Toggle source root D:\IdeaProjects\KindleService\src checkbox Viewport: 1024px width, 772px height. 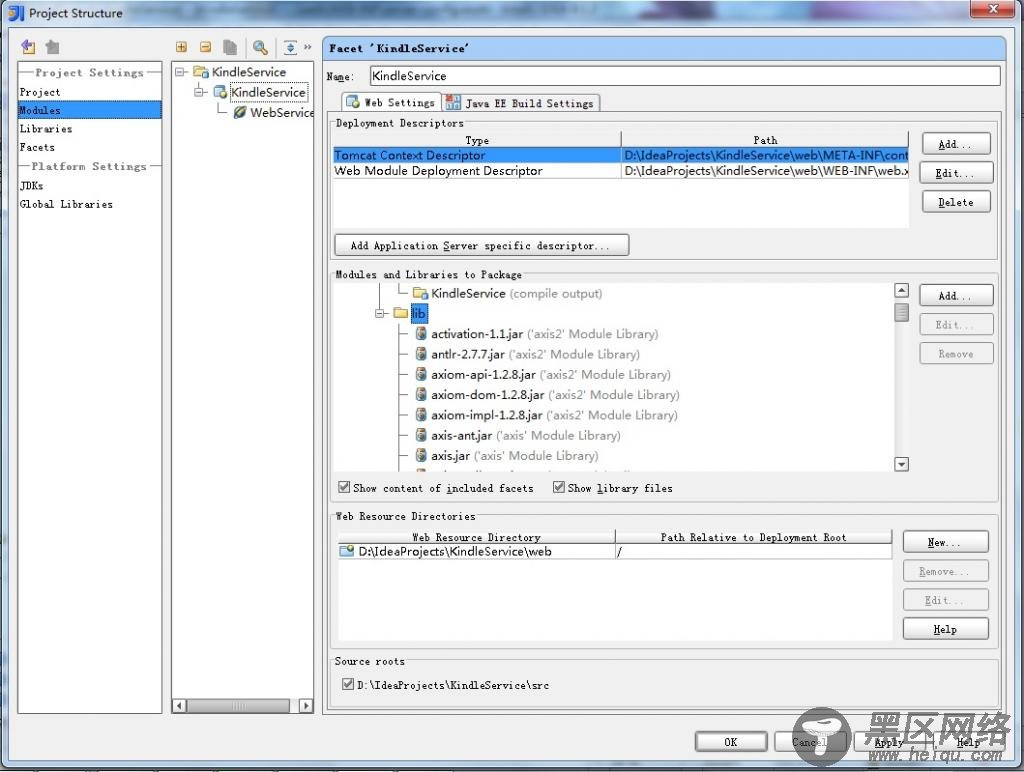348,684
